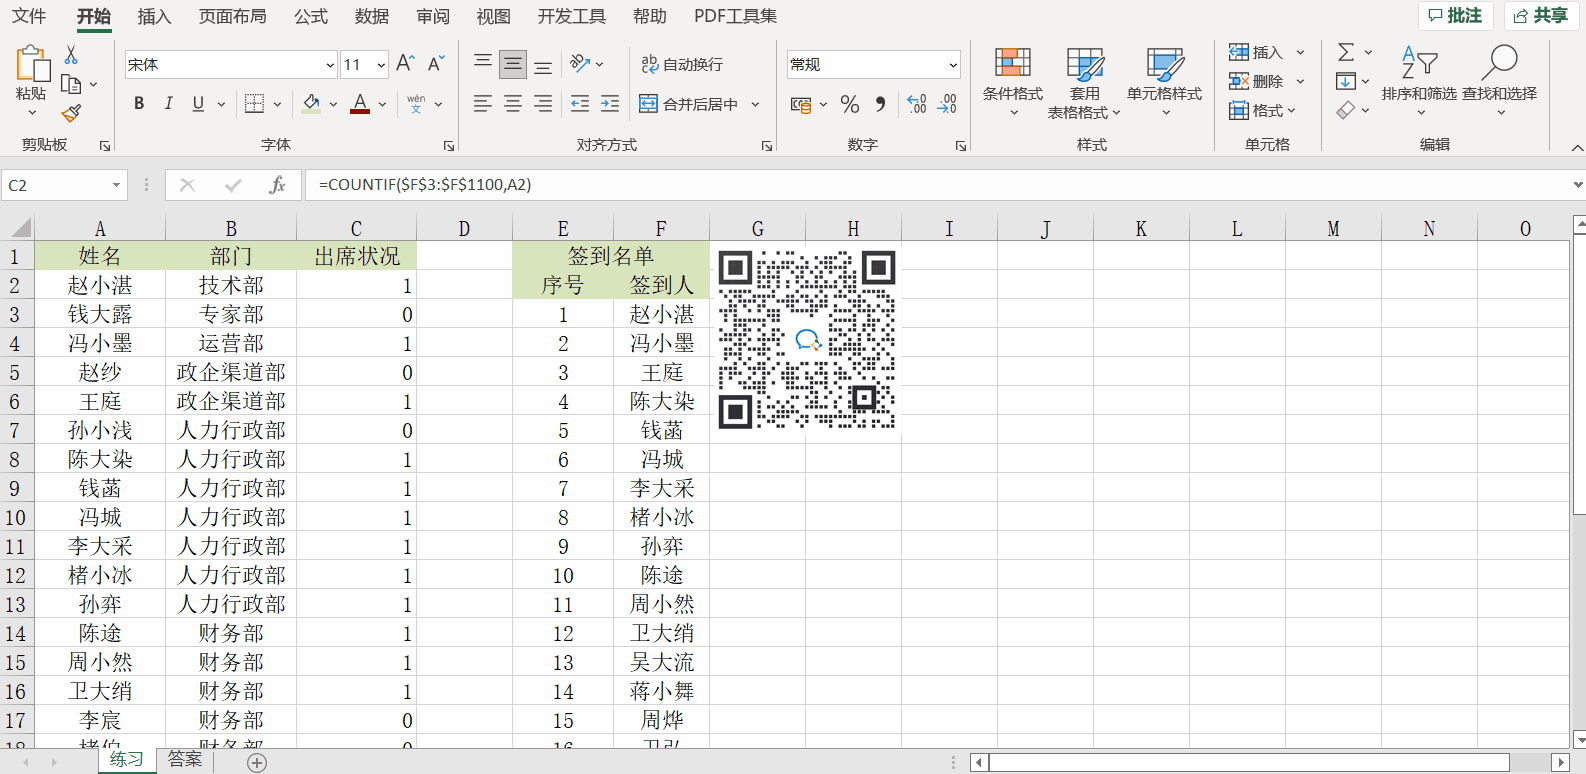
Task: Collapse the ribbon with the chevron
Action: [1577, 148]
